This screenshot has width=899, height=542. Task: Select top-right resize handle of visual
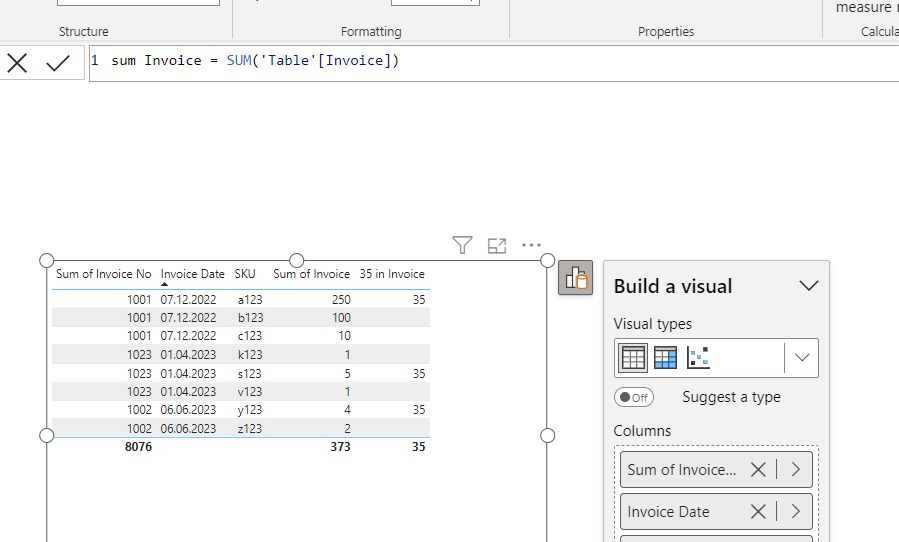[548, 260]
